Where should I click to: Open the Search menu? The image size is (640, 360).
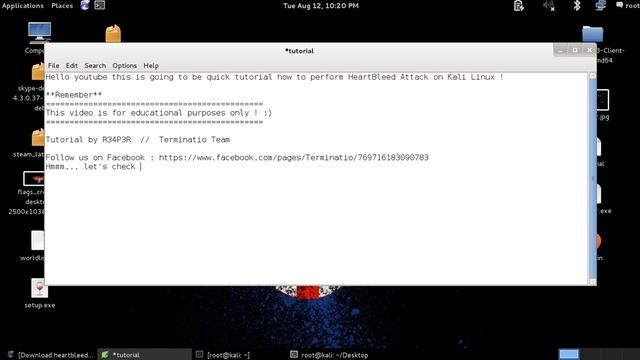point(95,66)
